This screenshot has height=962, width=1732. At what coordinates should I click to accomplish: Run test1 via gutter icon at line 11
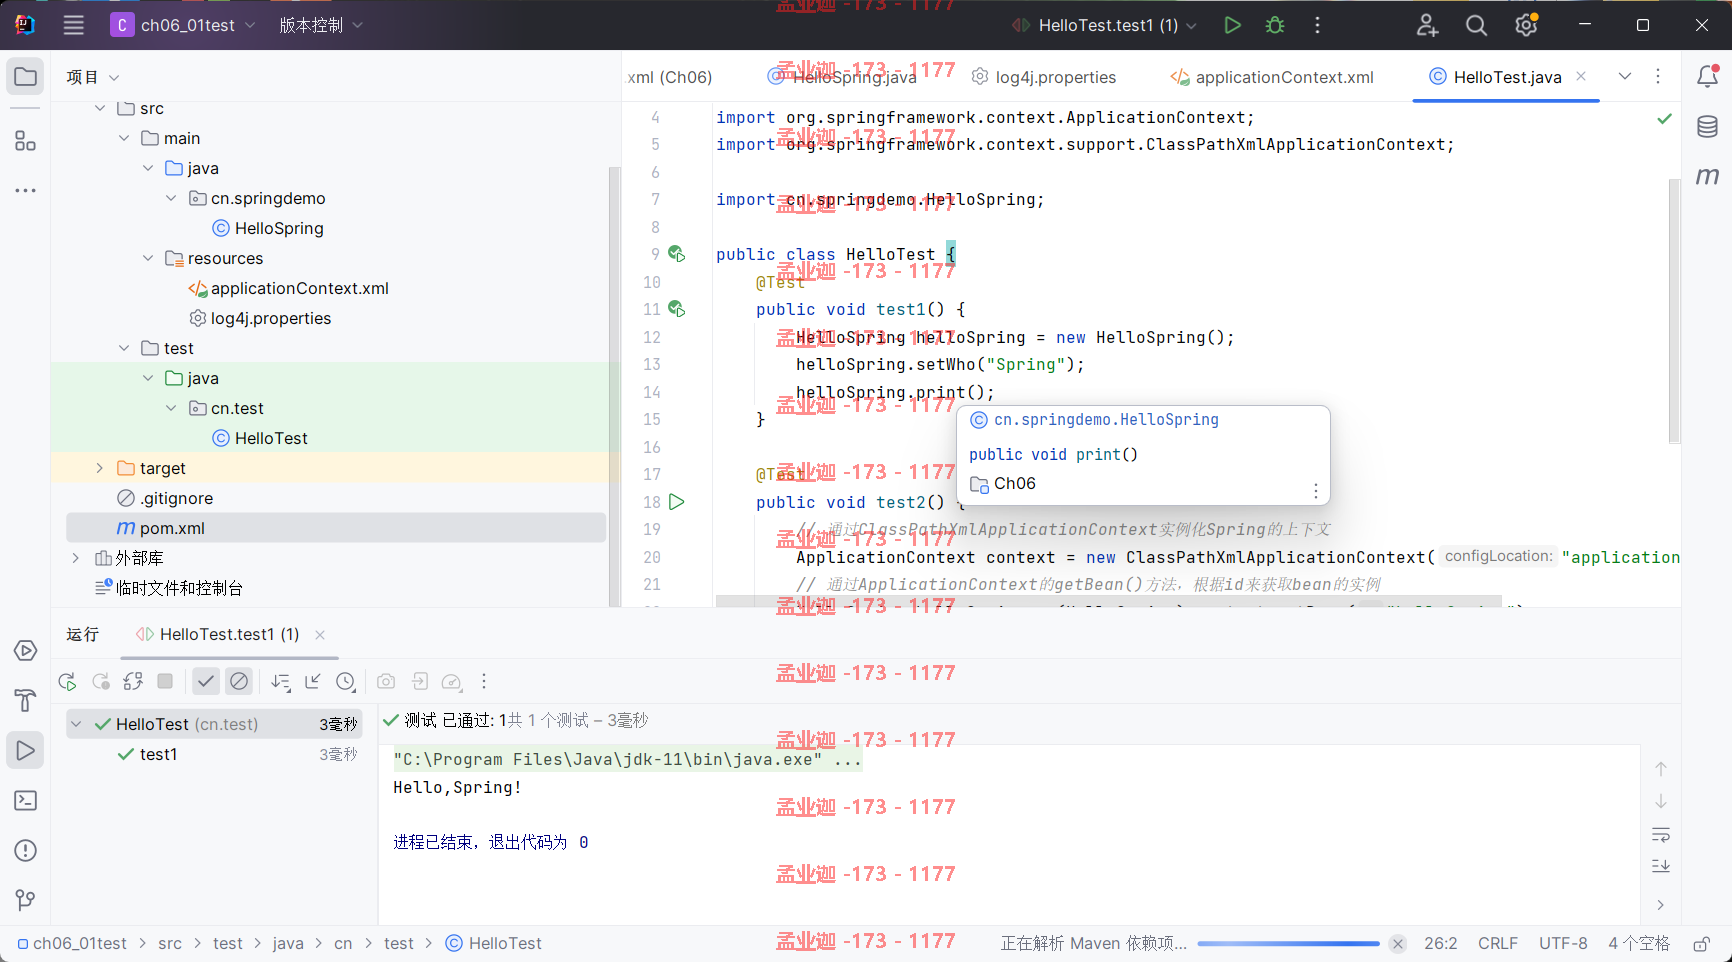(677, 309)
